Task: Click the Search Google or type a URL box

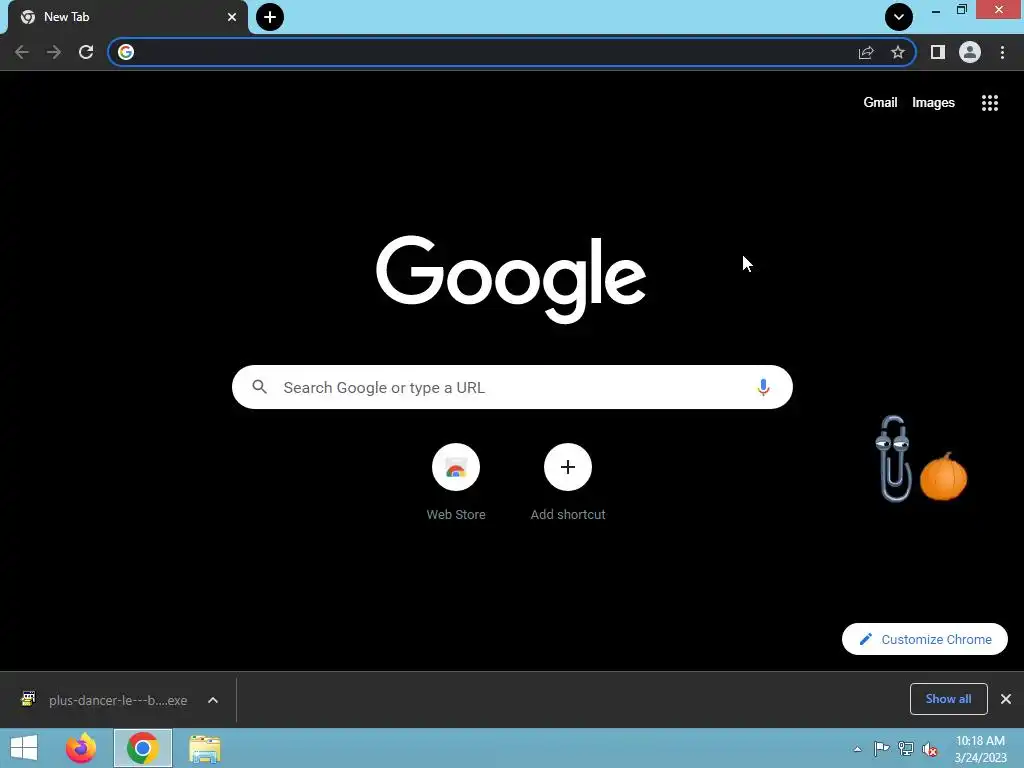Action: (512, 387)
